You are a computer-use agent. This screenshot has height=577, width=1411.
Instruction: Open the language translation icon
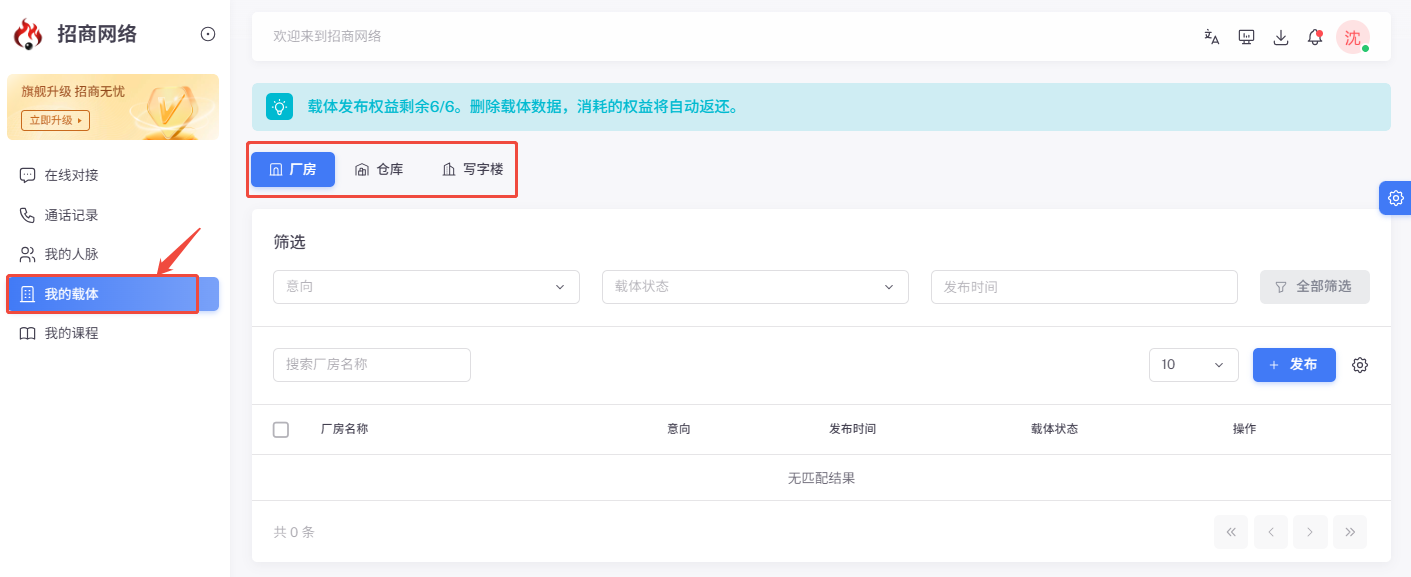point(1212,37)
